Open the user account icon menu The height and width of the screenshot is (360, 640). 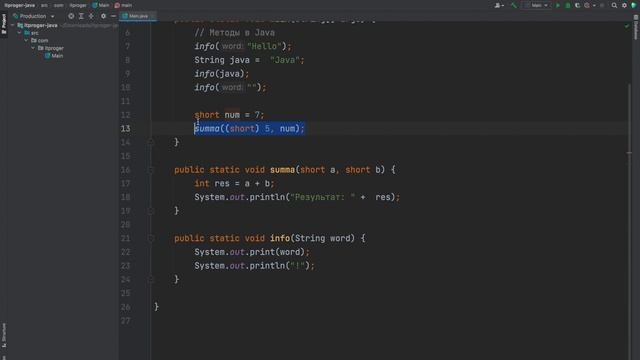tap(498, 5)
